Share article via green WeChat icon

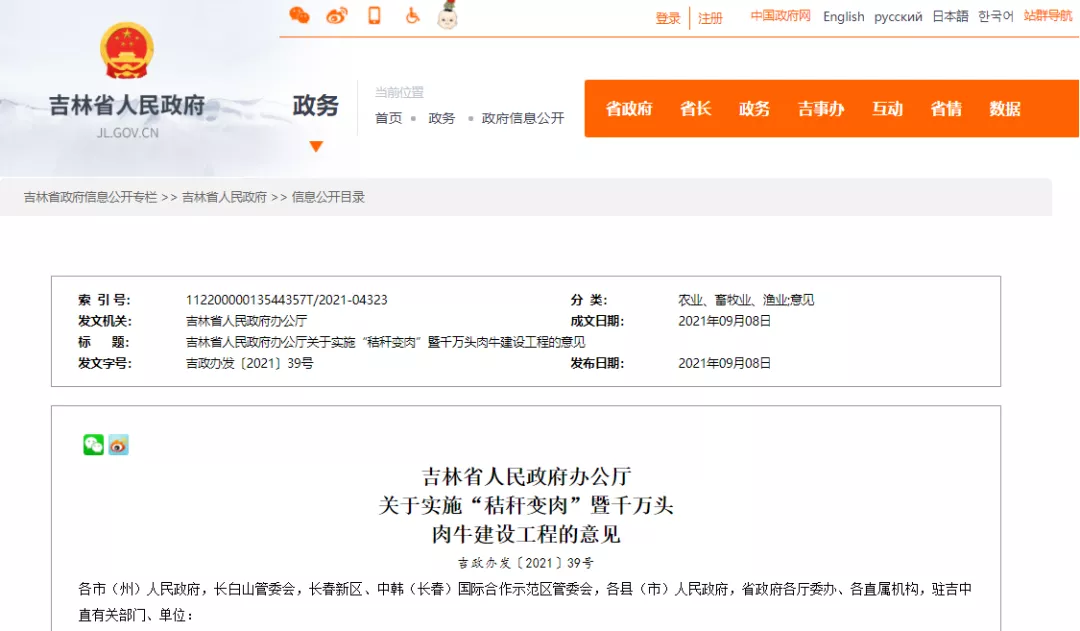93,445
